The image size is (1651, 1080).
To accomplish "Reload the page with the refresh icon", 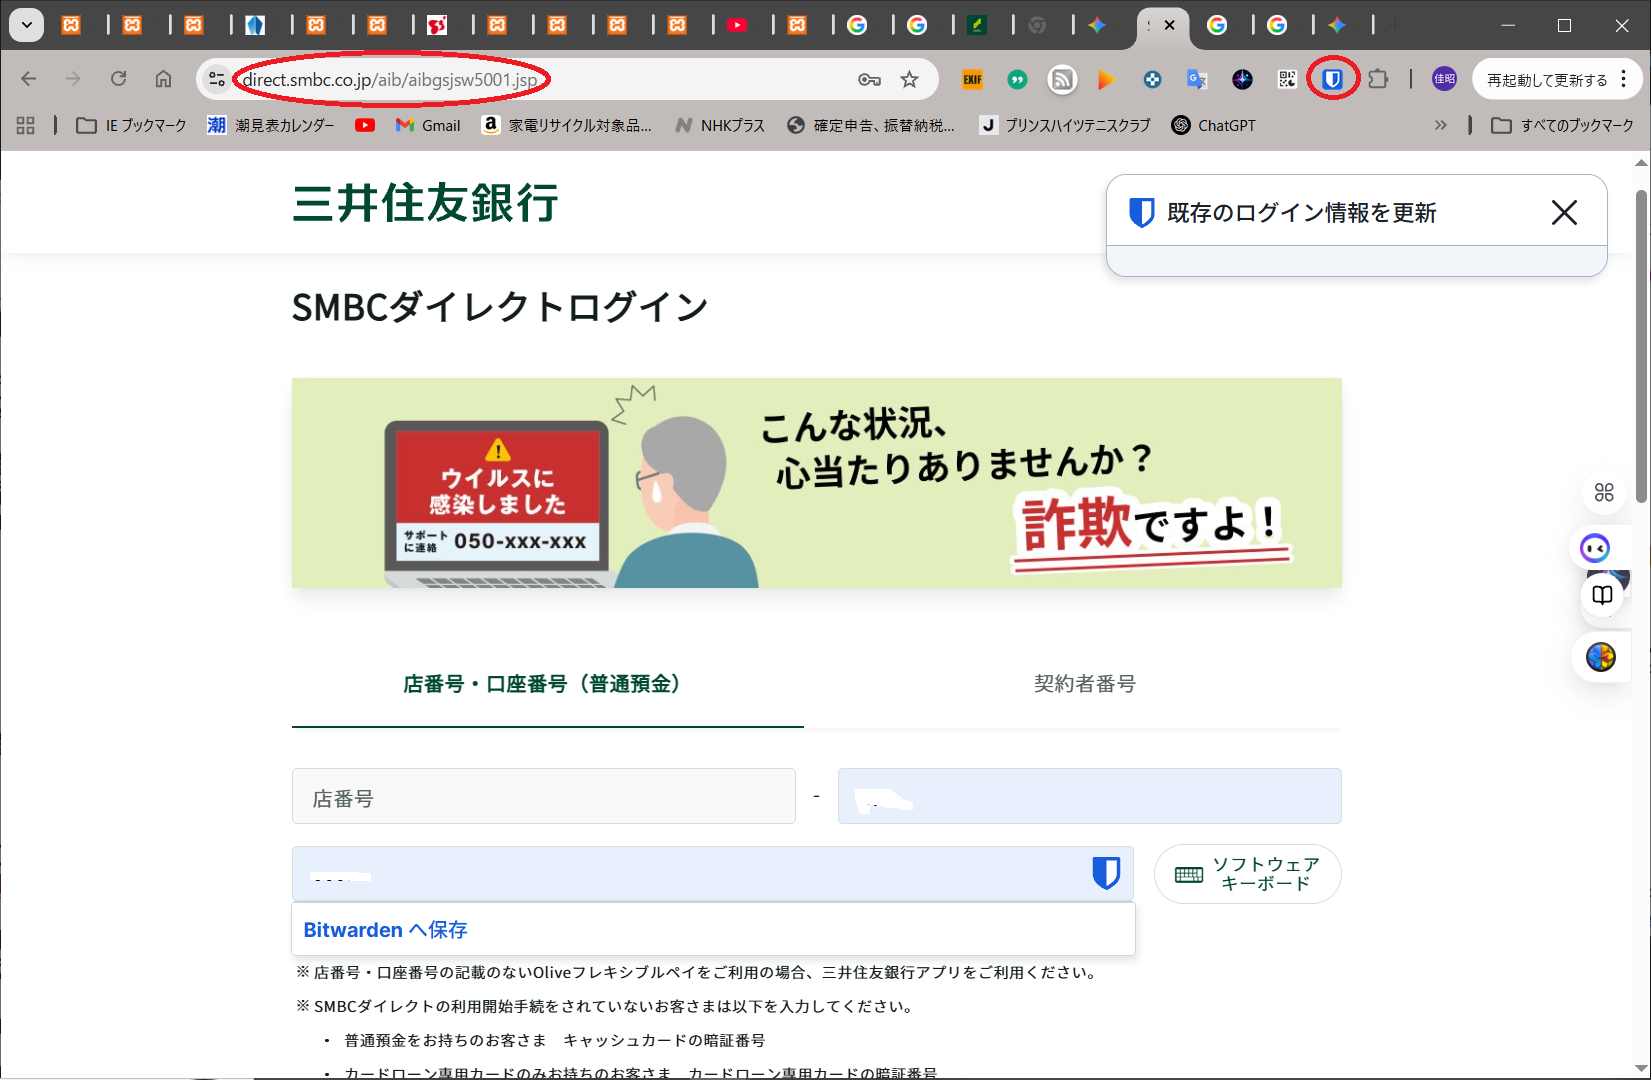I will [118, 79].
